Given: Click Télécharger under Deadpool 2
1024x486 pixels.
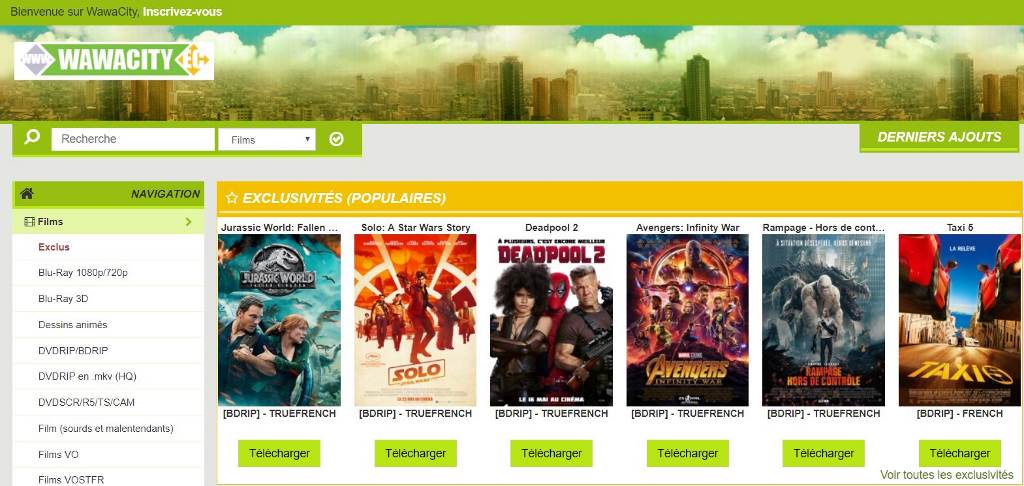Looking at the screenshot, I should (x=551, y=453).
